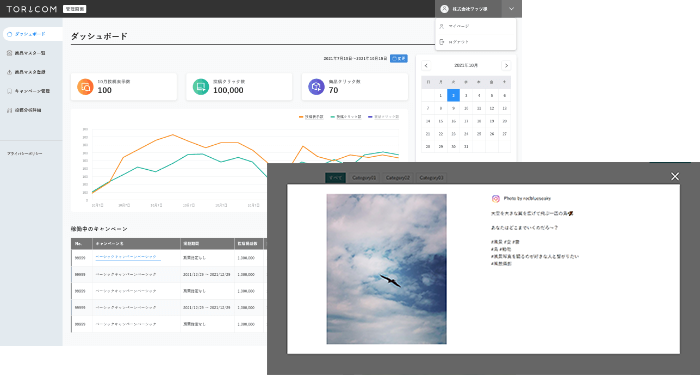The image size is (700, 375).
Task: Open the first campaign name link
Action: coord(126,257)
